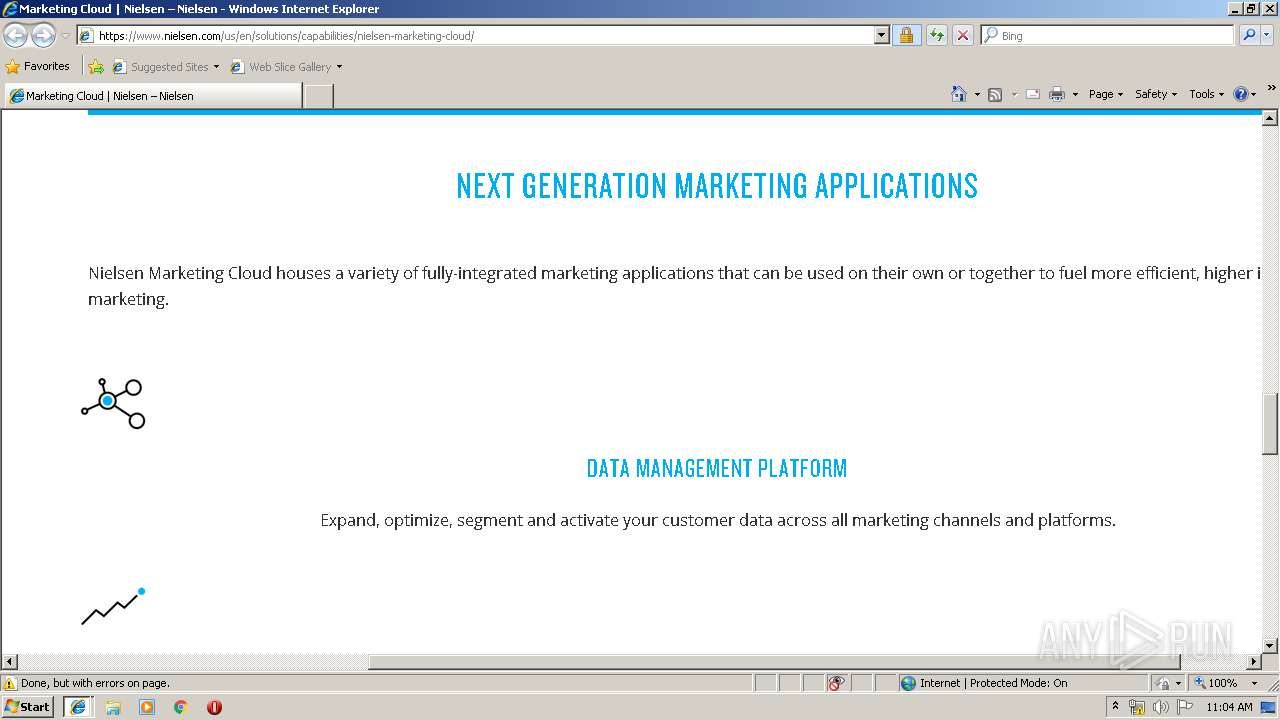Open the Safety menu
This screenshot has height=720, width=1280.
[1155, 94]
